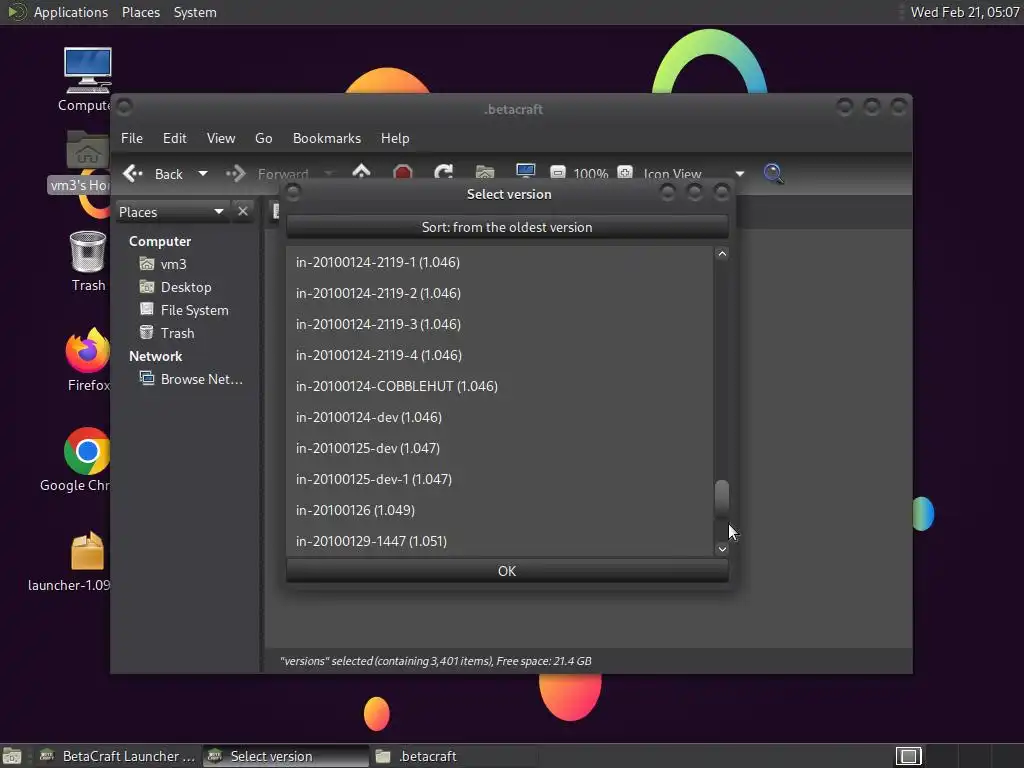1024x768 pixels.
Task: Select version in-20100125-dev-1 (1.047)
Action: coord(500,479)
